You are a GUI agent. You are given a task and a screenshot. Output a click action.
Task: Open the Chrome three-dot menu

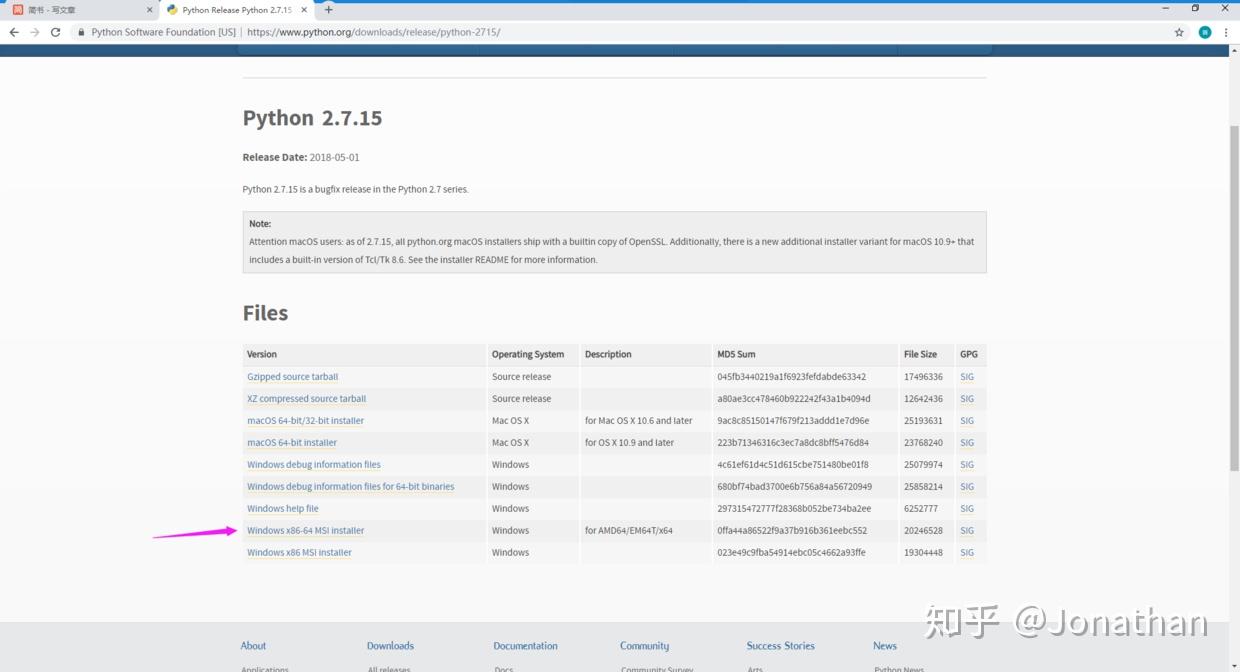point(1226,32)
